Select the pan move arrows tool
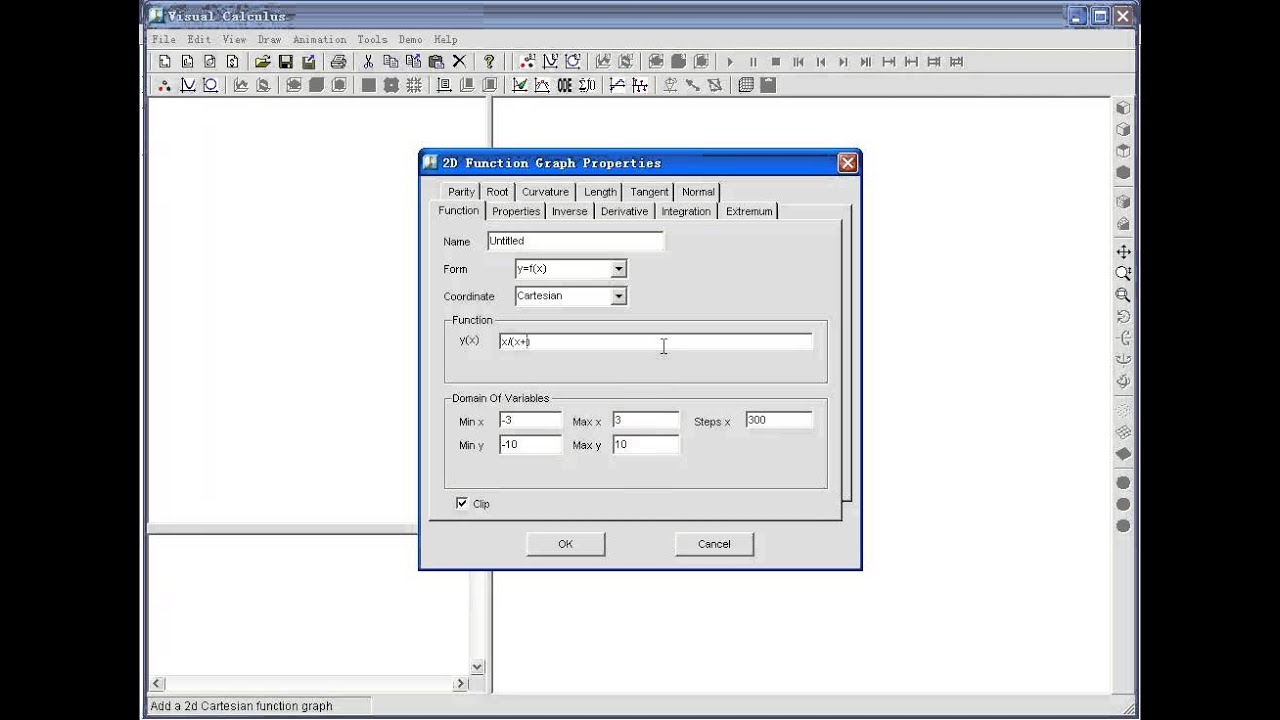Image resolution: width=1280 pixels, height=720 pixels. click(x=1123, y=252)
